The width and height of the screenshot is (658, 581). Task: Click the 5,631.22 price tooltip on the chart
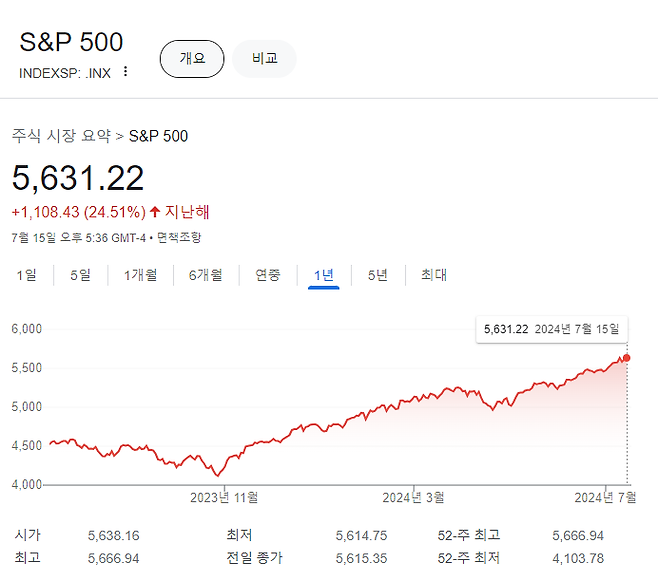pyautogui.click(x=552, y=329)
